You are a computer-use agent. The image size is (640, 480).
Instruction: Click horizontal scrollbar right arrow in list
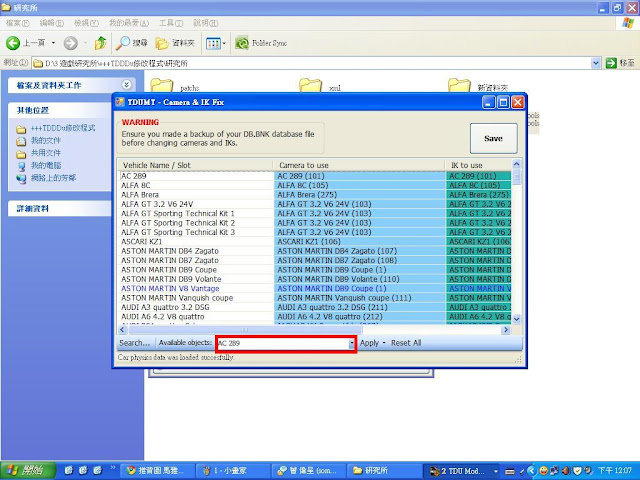(x=506, y=329)
